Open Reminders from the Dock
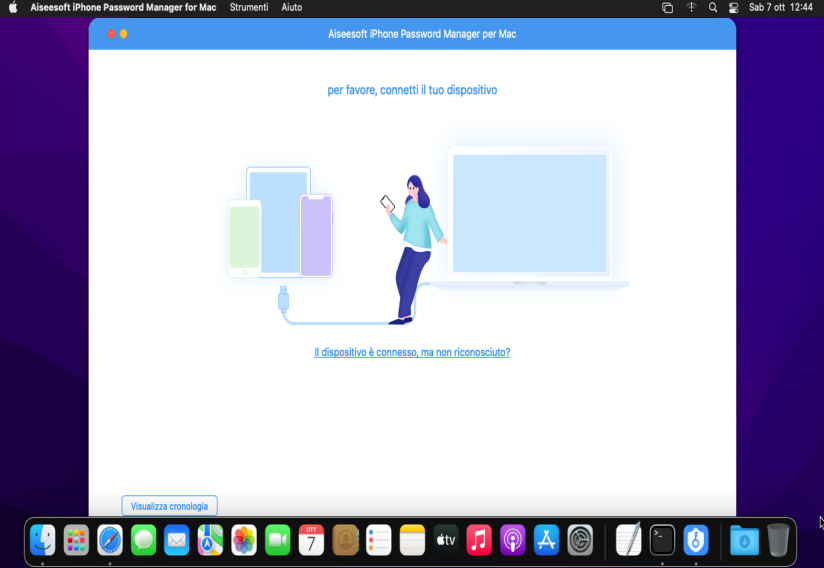Viewport: 824px width, 568px height. click(x=378, y=540)
